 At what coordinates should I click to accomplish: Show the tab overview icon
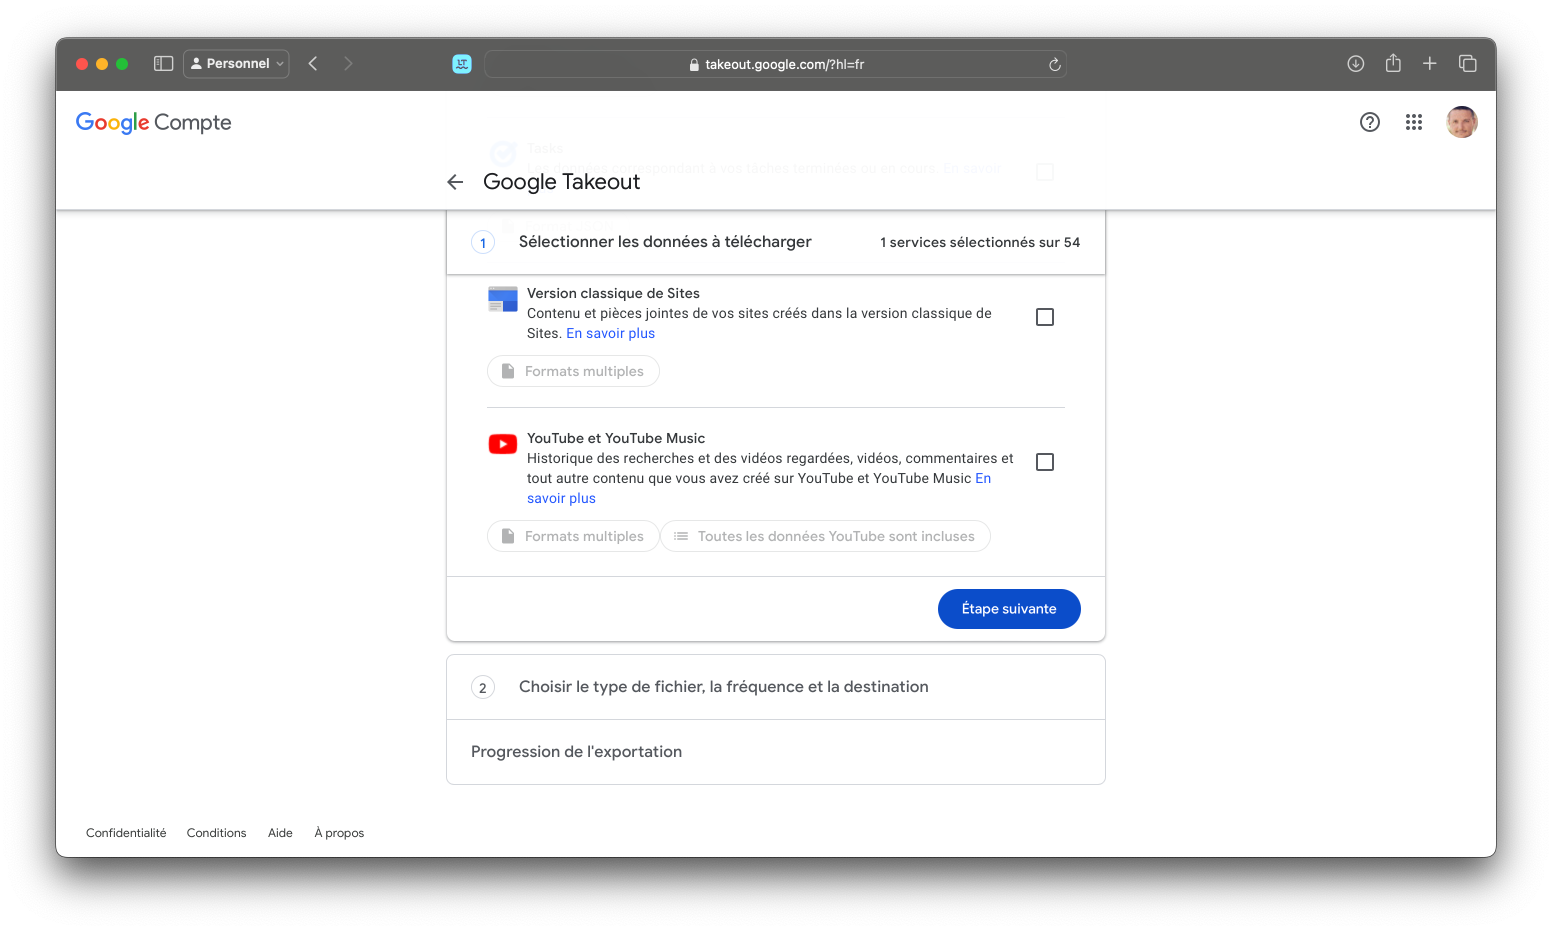[x=1468, y=63]
